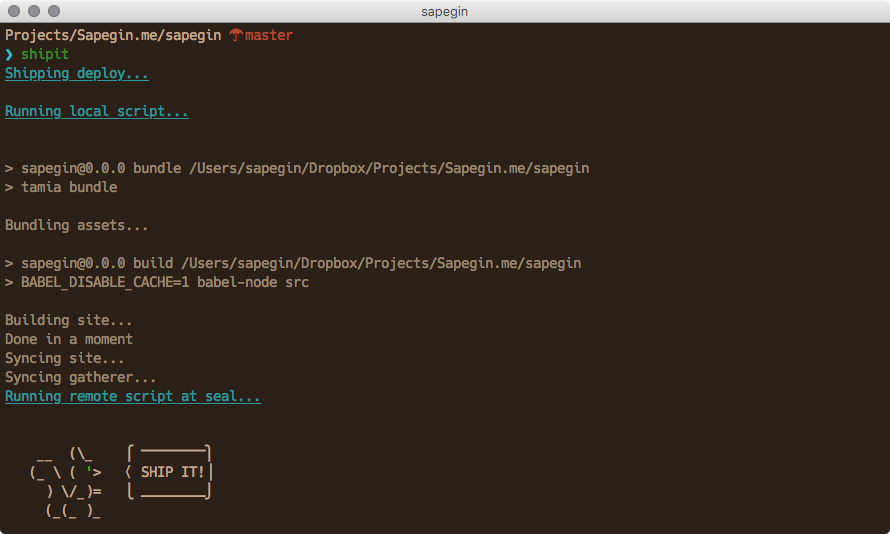Click the squirrel's green eye

pyautogui.click(x=90, y=469)
